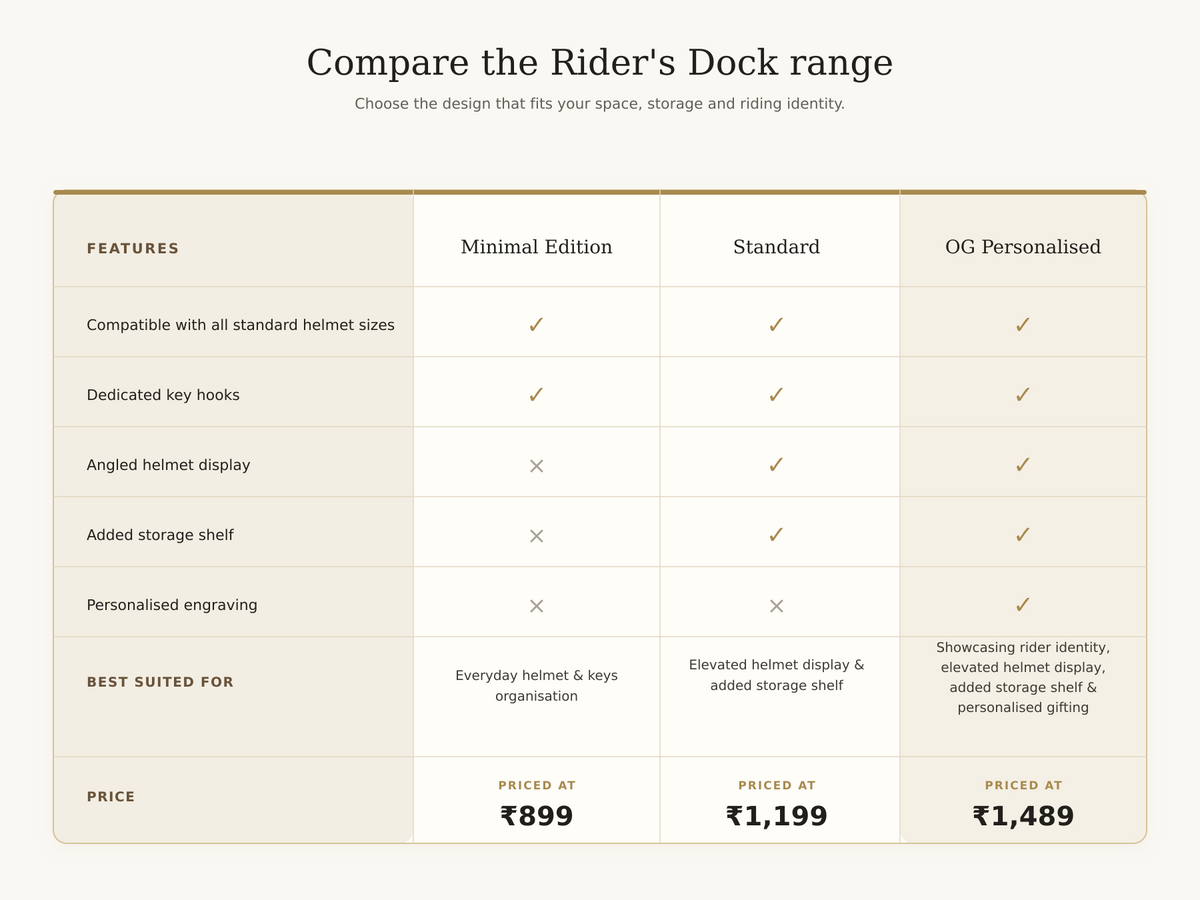Click Minimal Edition's angled helmet display cross
The height and width of the screenshot is (900, 1200).
[536, 466]
